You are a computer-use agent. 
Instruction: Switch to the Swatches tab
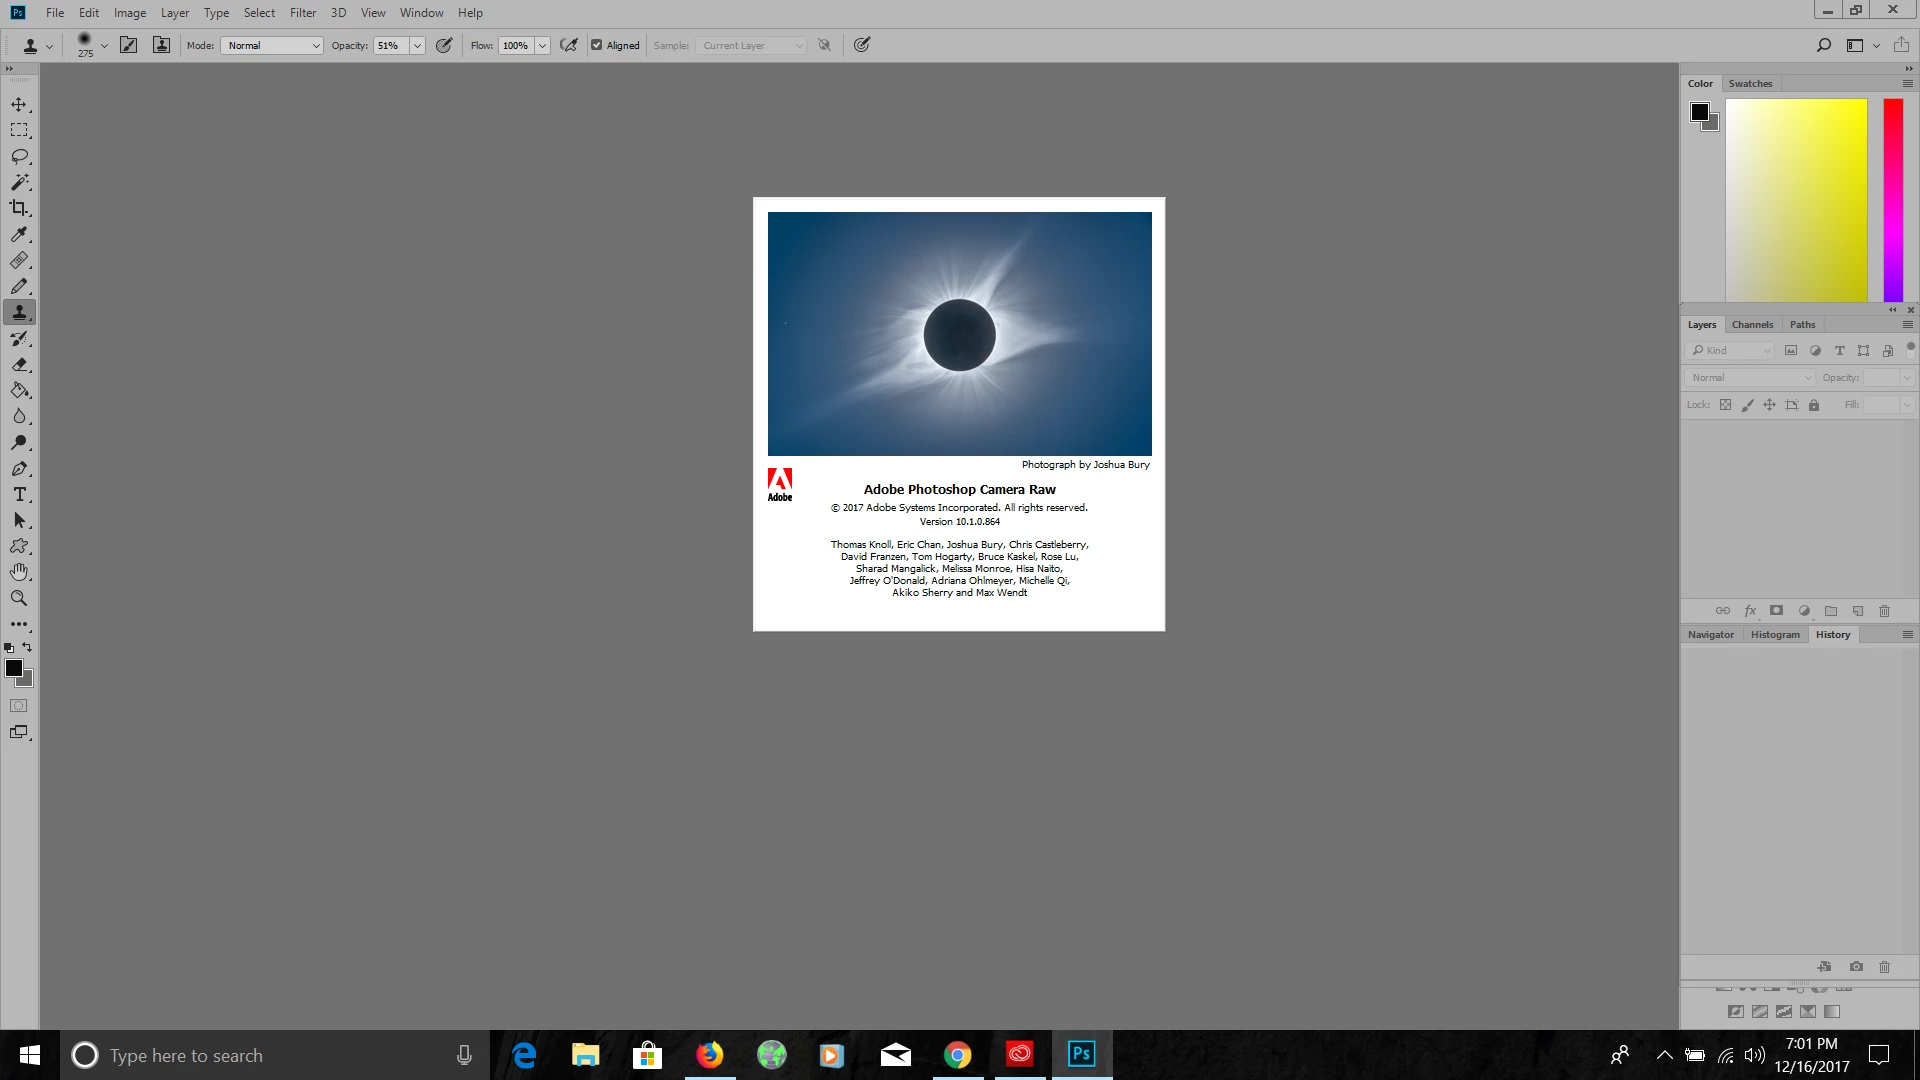pos(1750,84)
